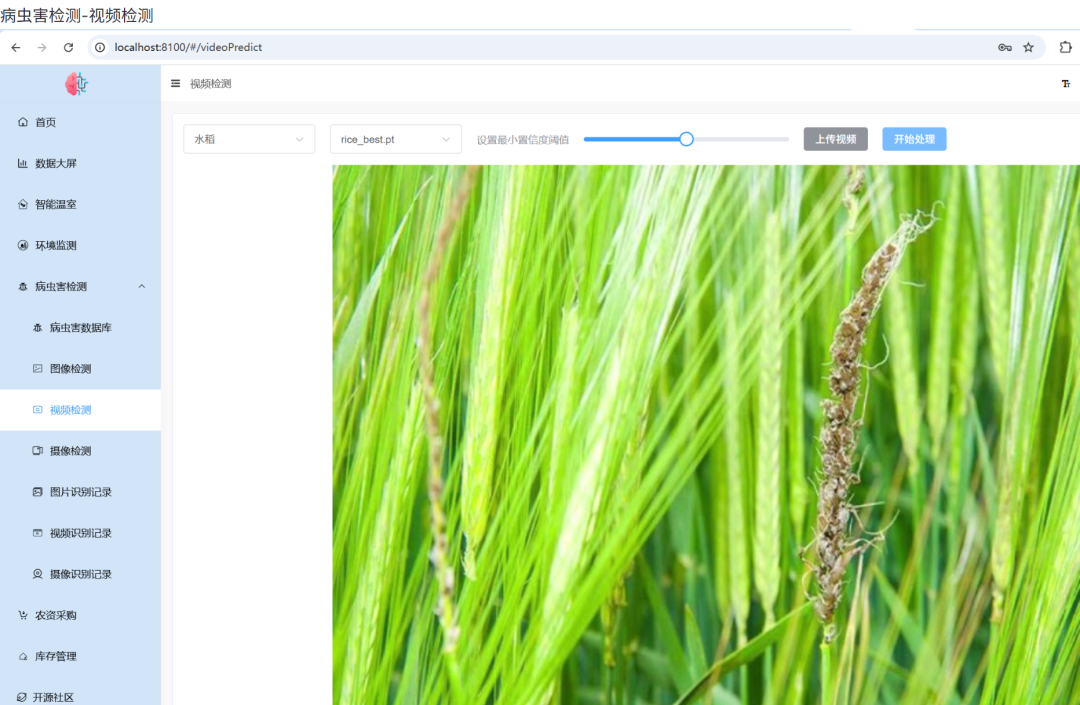The image size is (1080, 705).
Task: Click the localhost:8100 address bar URL
Action: tap(188, 48)
